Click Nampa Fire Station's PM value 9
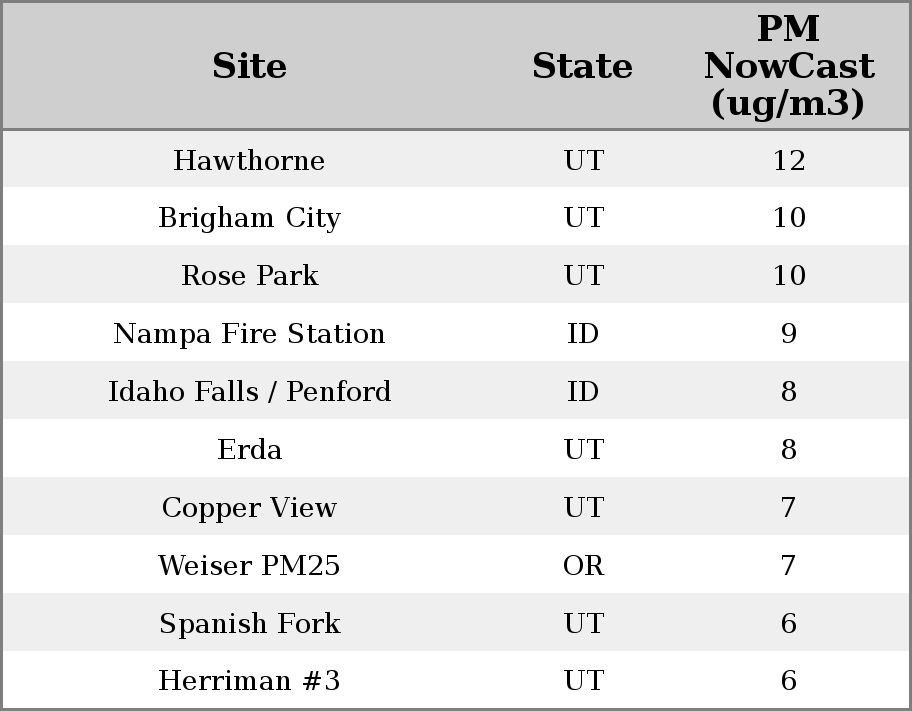 (788, 334)
